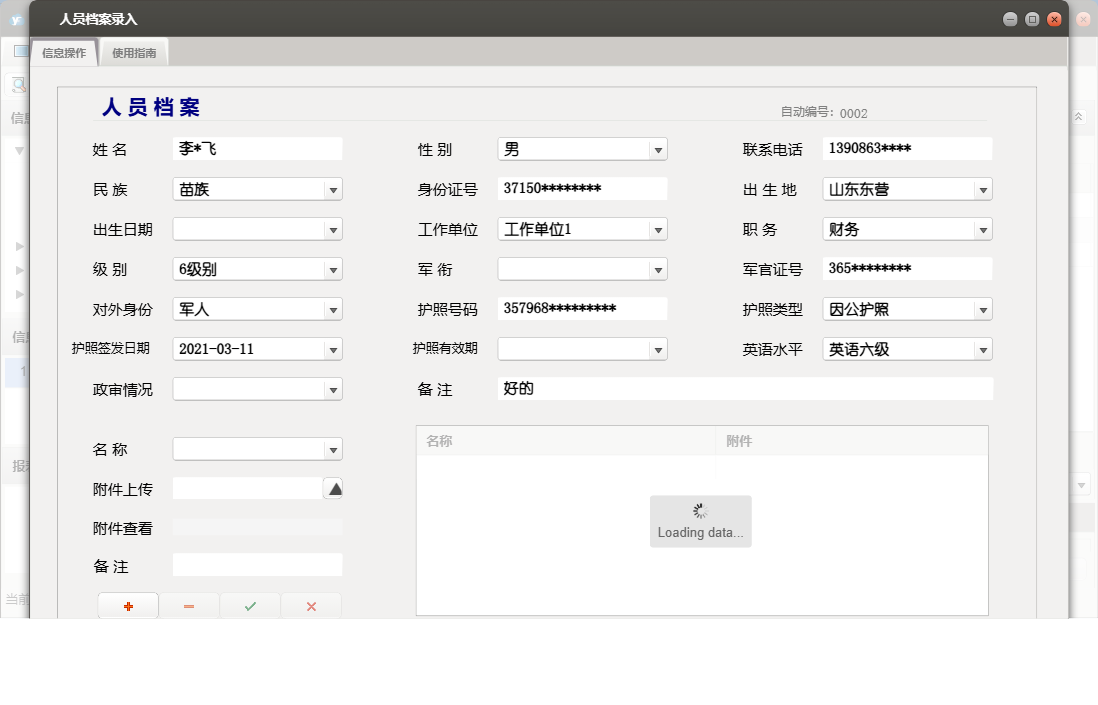The height and width of the screenshot is (705, 1098).
Task: Click the 备注 field containing 好的
Action: (745, 389)
